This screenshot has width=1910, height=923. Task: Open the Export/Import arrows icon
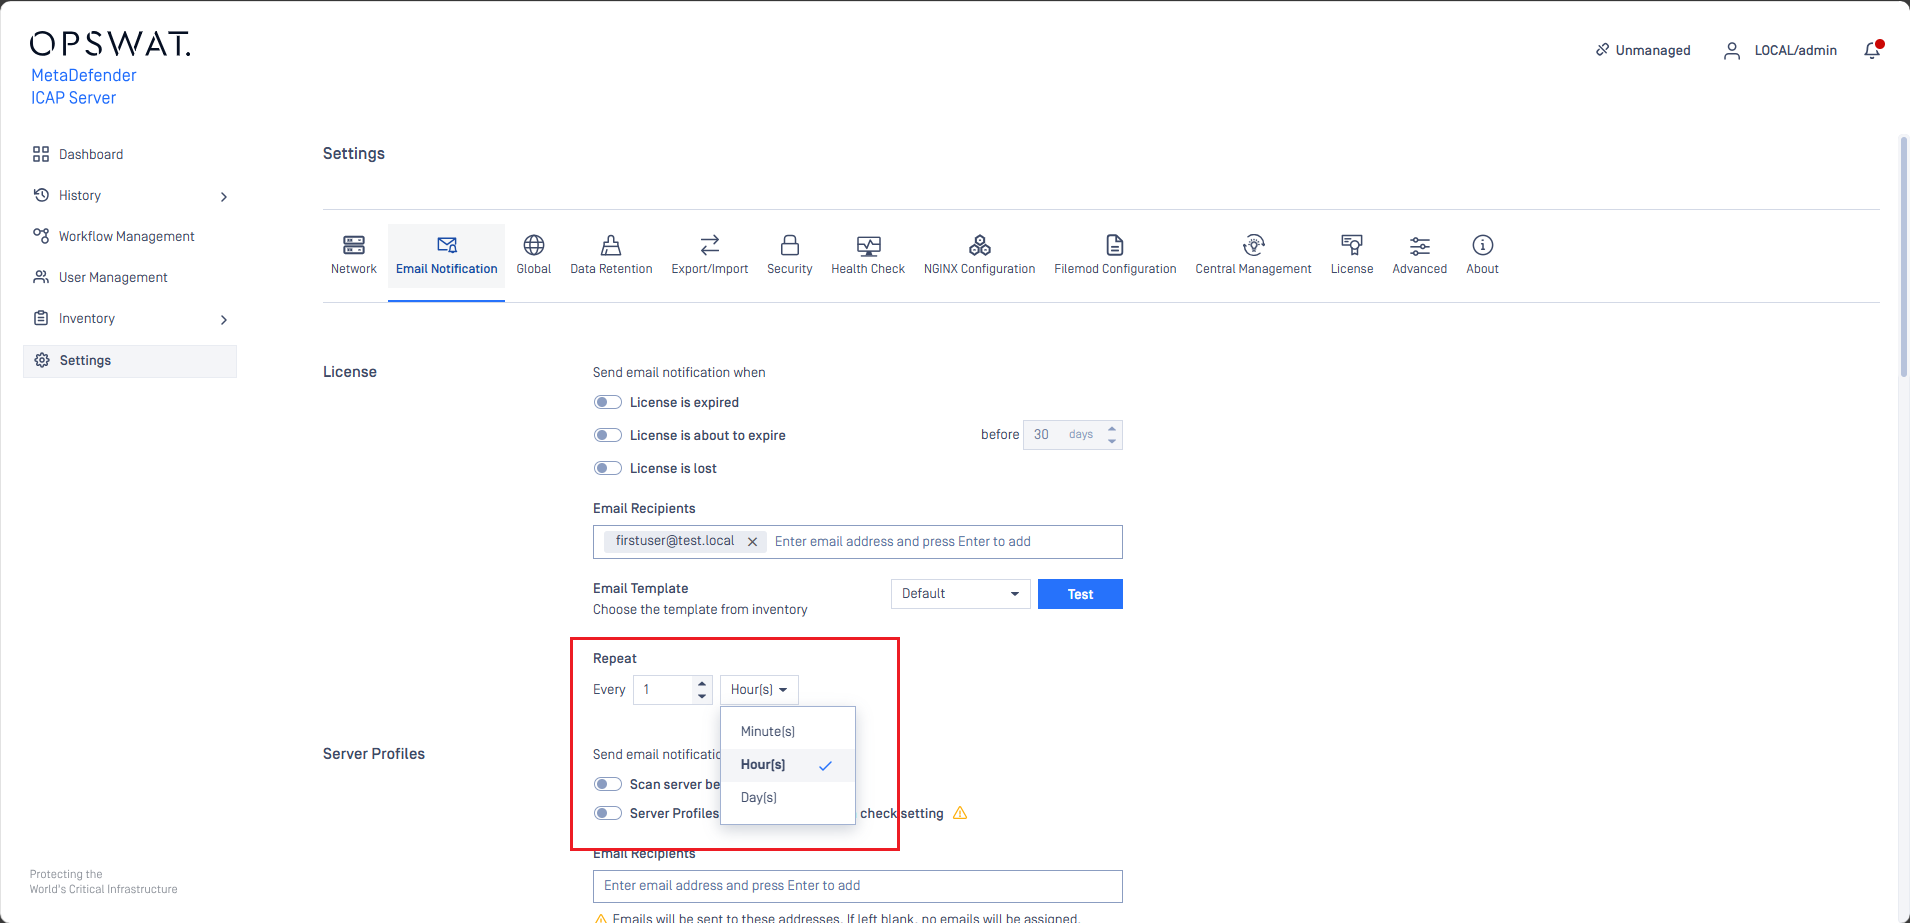click(710, 245)
